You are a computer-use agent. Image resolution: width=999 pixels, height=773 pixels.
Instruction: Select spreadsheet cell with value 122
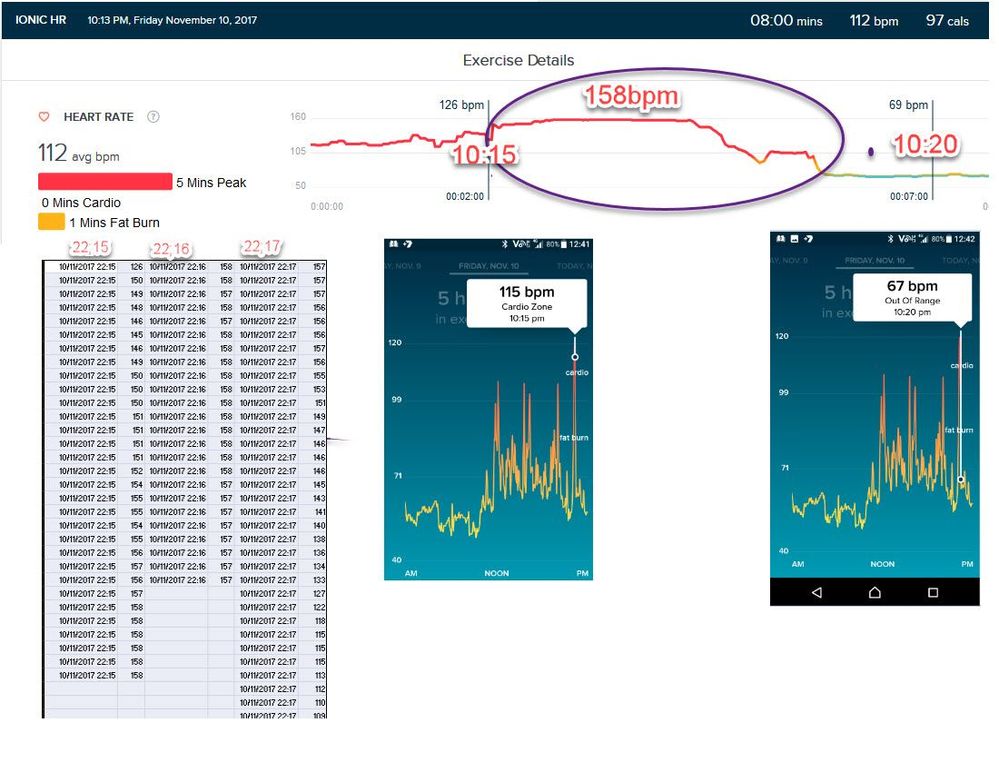(x=313, y=607)
